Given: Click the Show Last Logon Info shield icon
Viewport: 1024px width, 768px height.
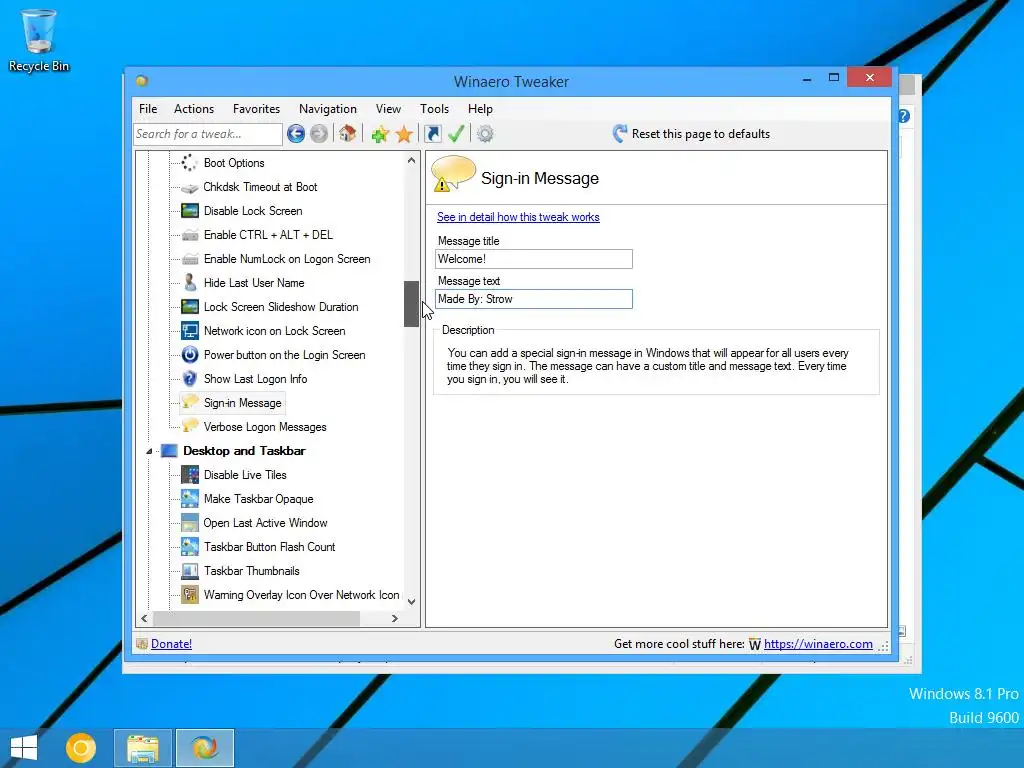Looking at the screenshot, I should pyautogui.click(x=189, y=379).
